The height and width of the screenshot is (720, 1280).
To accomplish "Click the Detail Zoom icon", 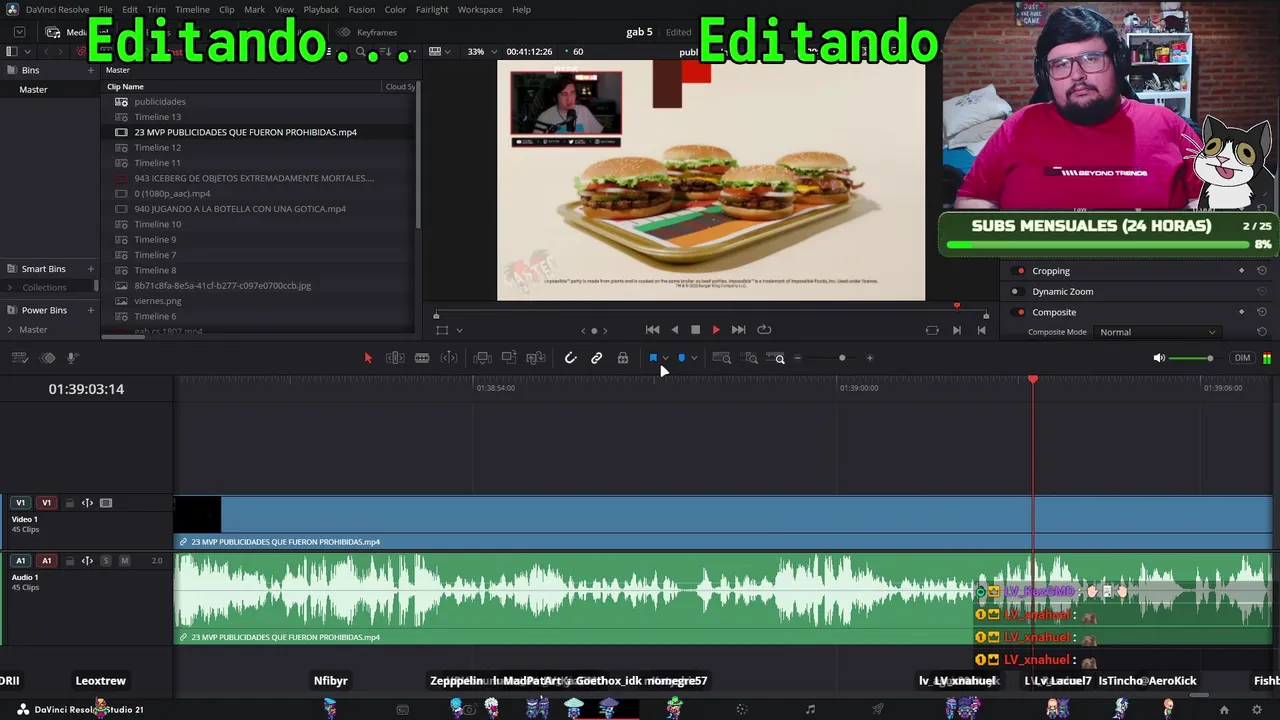I will pos(750,358).
